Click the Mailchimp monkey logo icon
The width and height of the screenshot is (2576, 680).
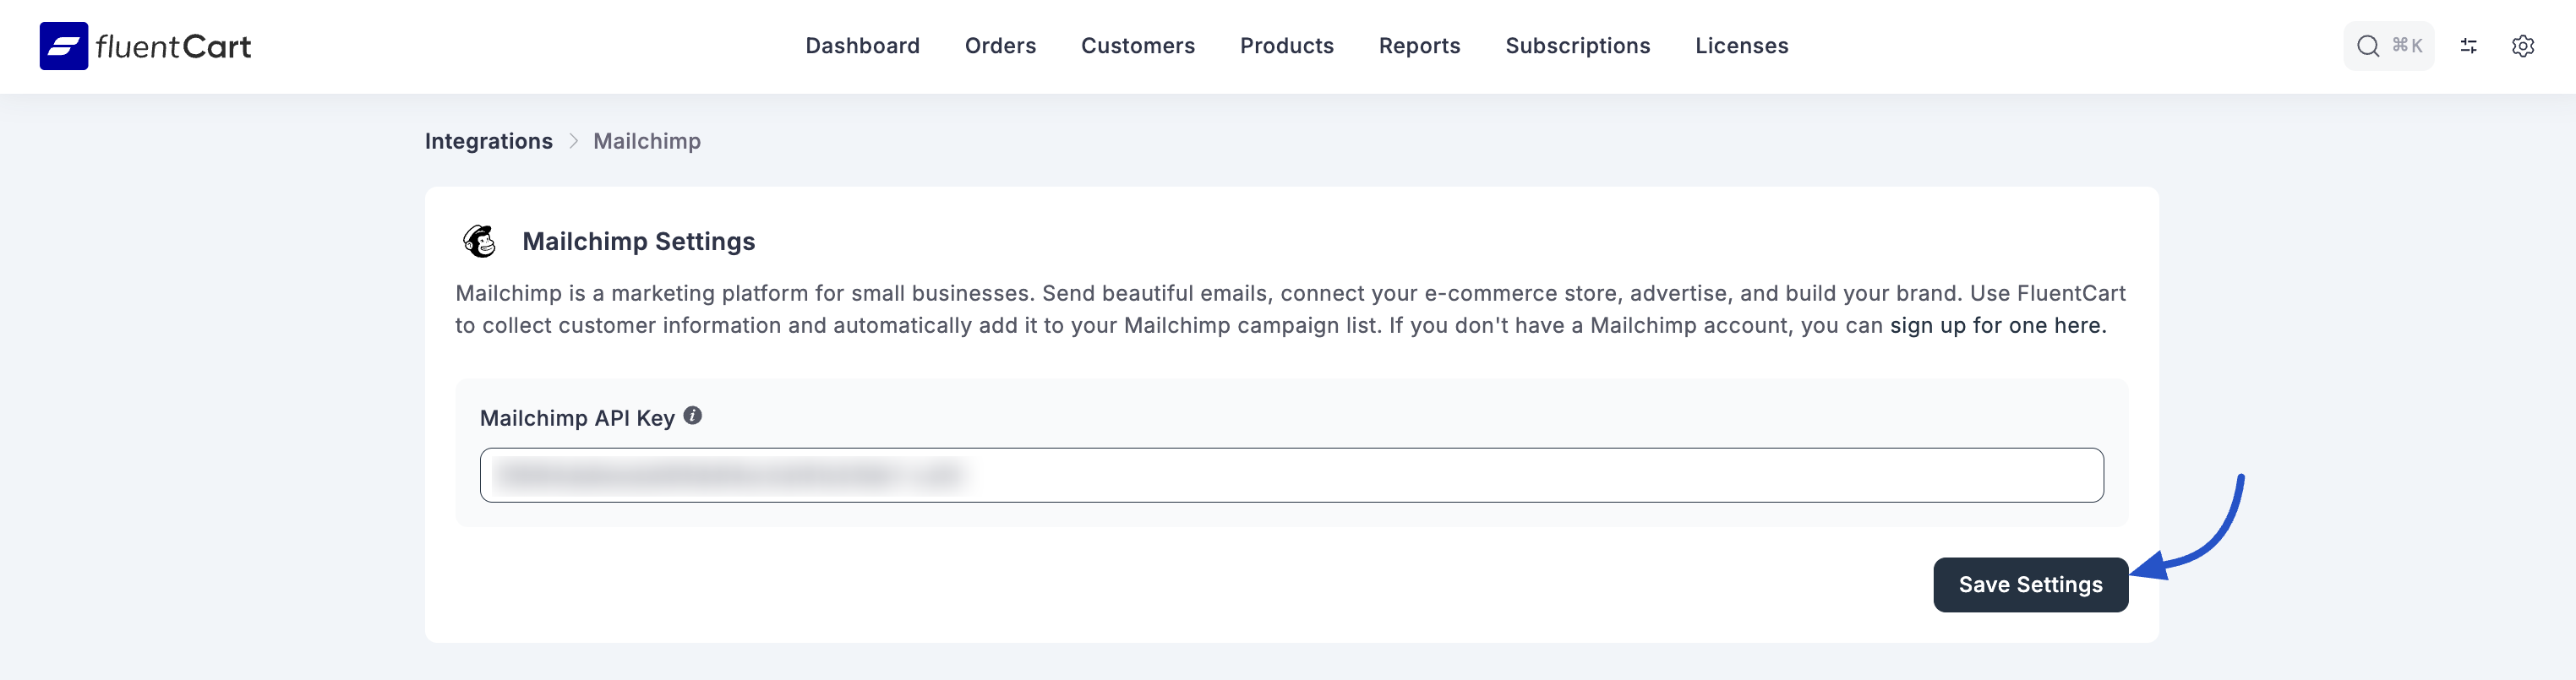pos(480,241)
